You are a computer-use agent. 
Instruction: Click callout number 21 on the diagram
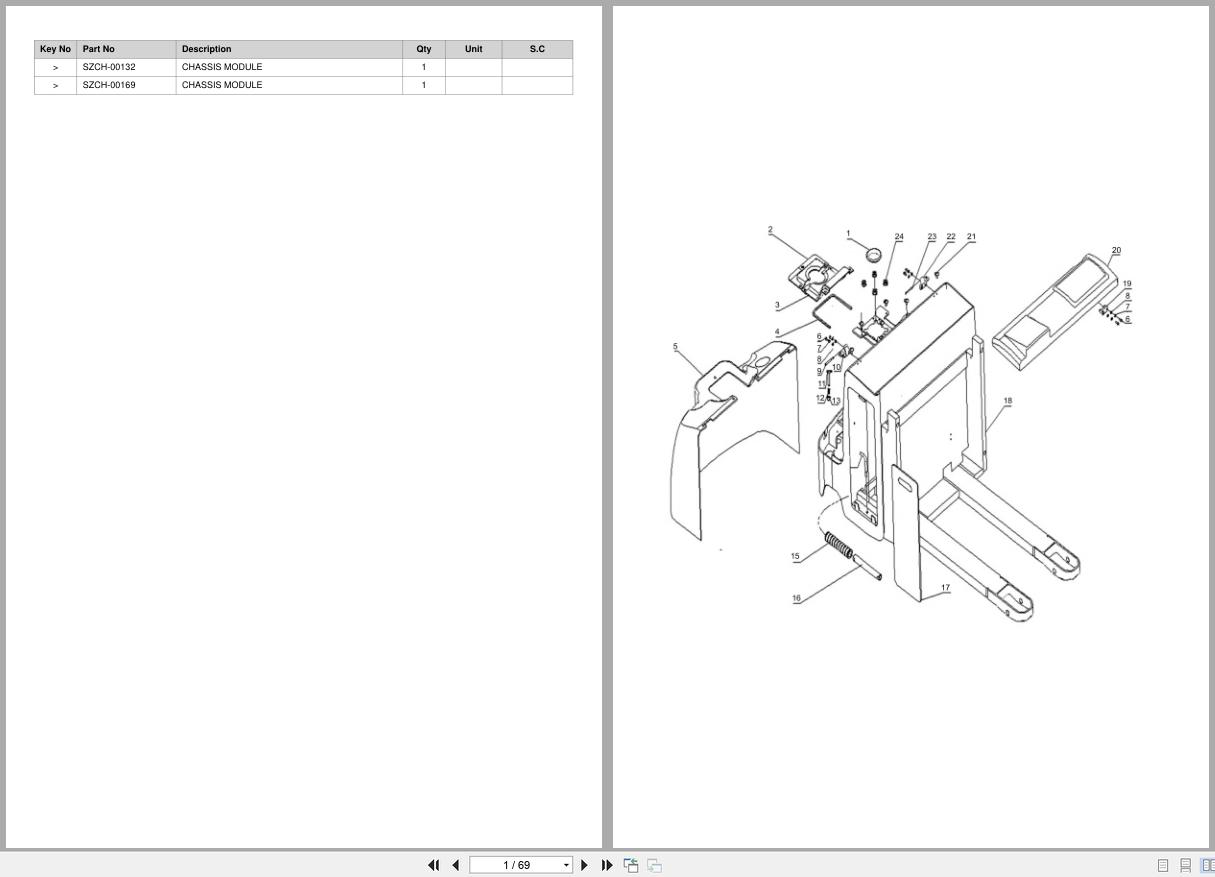coord(971,238)
